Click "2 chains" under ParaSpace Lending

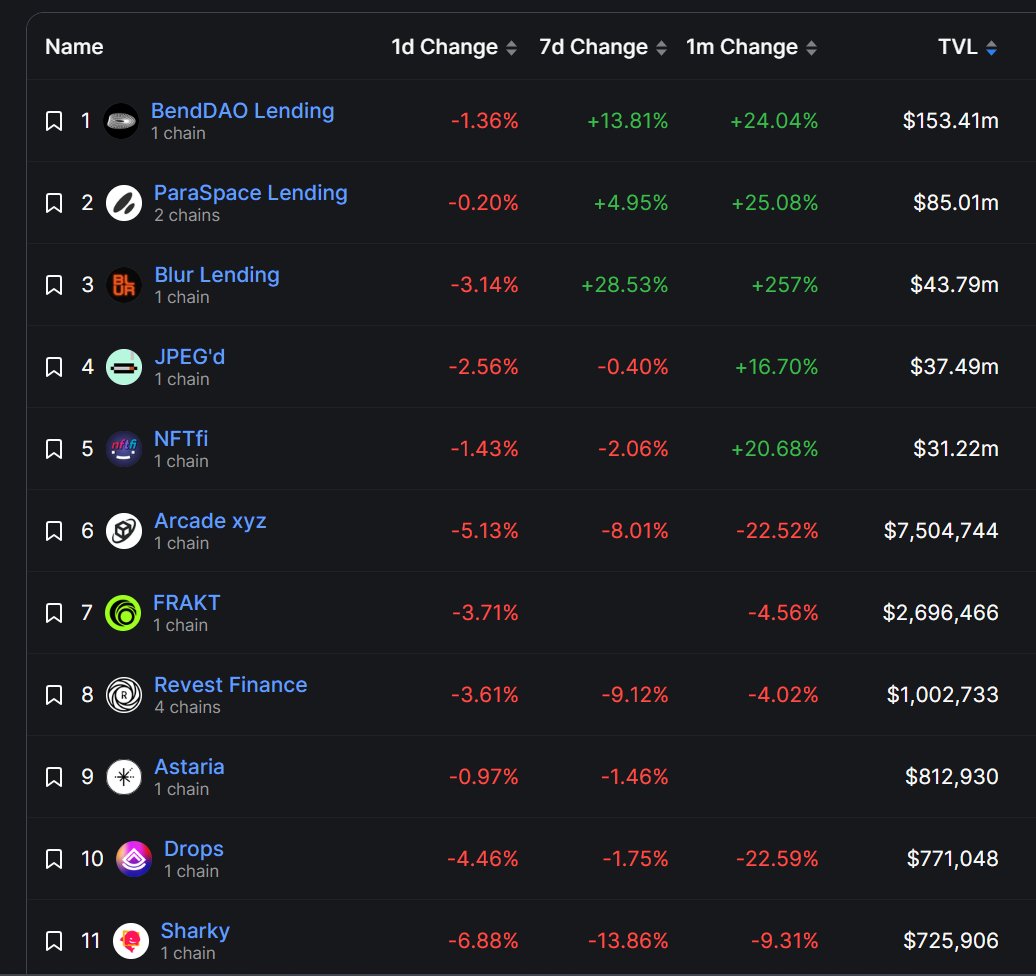(187, 215)
